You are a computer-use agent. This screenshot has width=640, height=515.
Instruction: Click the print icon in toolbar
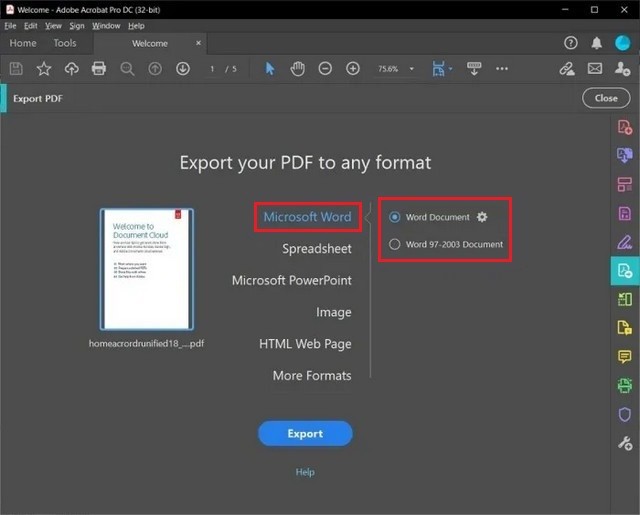coord(99,69)
